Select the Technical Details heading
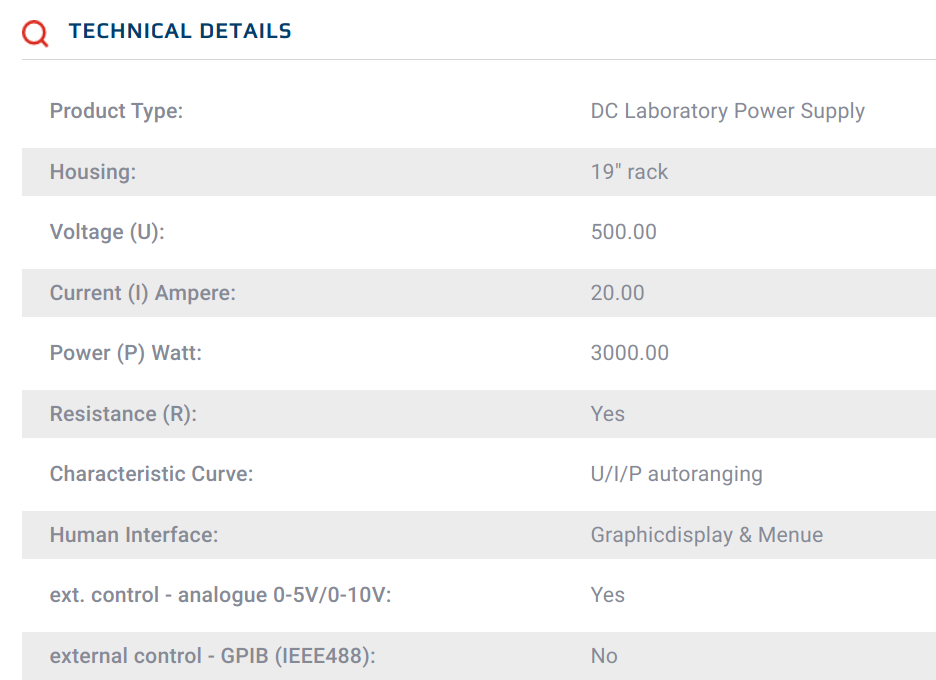936x680 pixels. click(x=180, y=31)
